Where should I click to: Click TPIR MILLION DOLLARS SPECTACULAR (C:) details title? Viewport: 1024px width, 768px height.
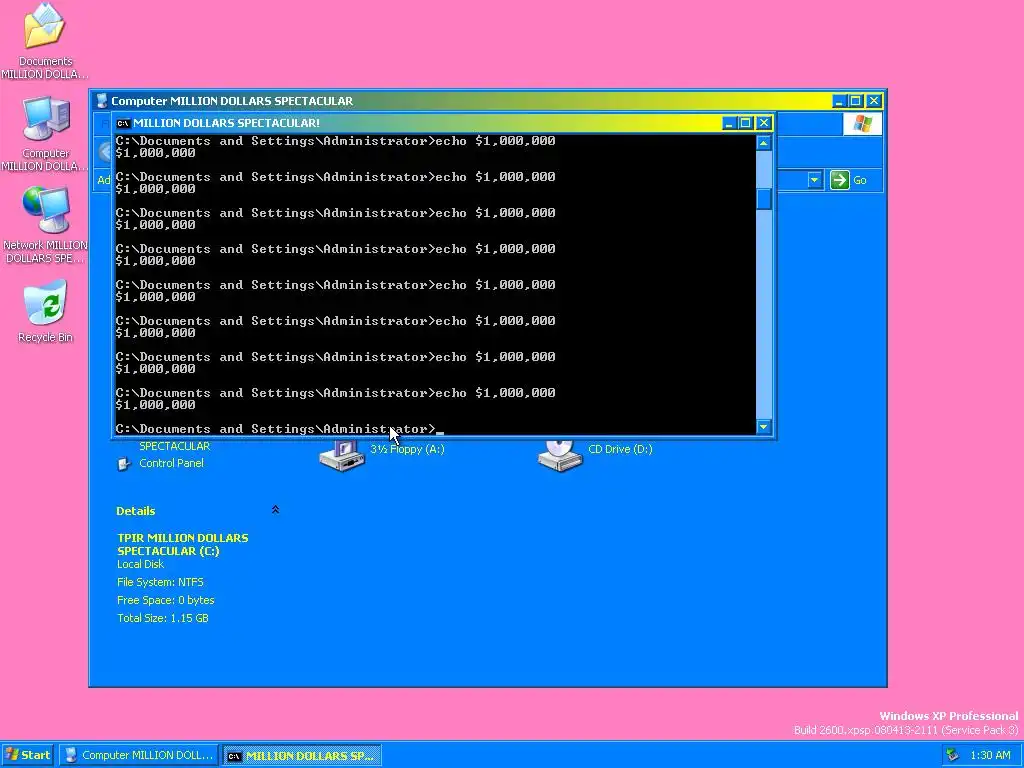(183, 544)
